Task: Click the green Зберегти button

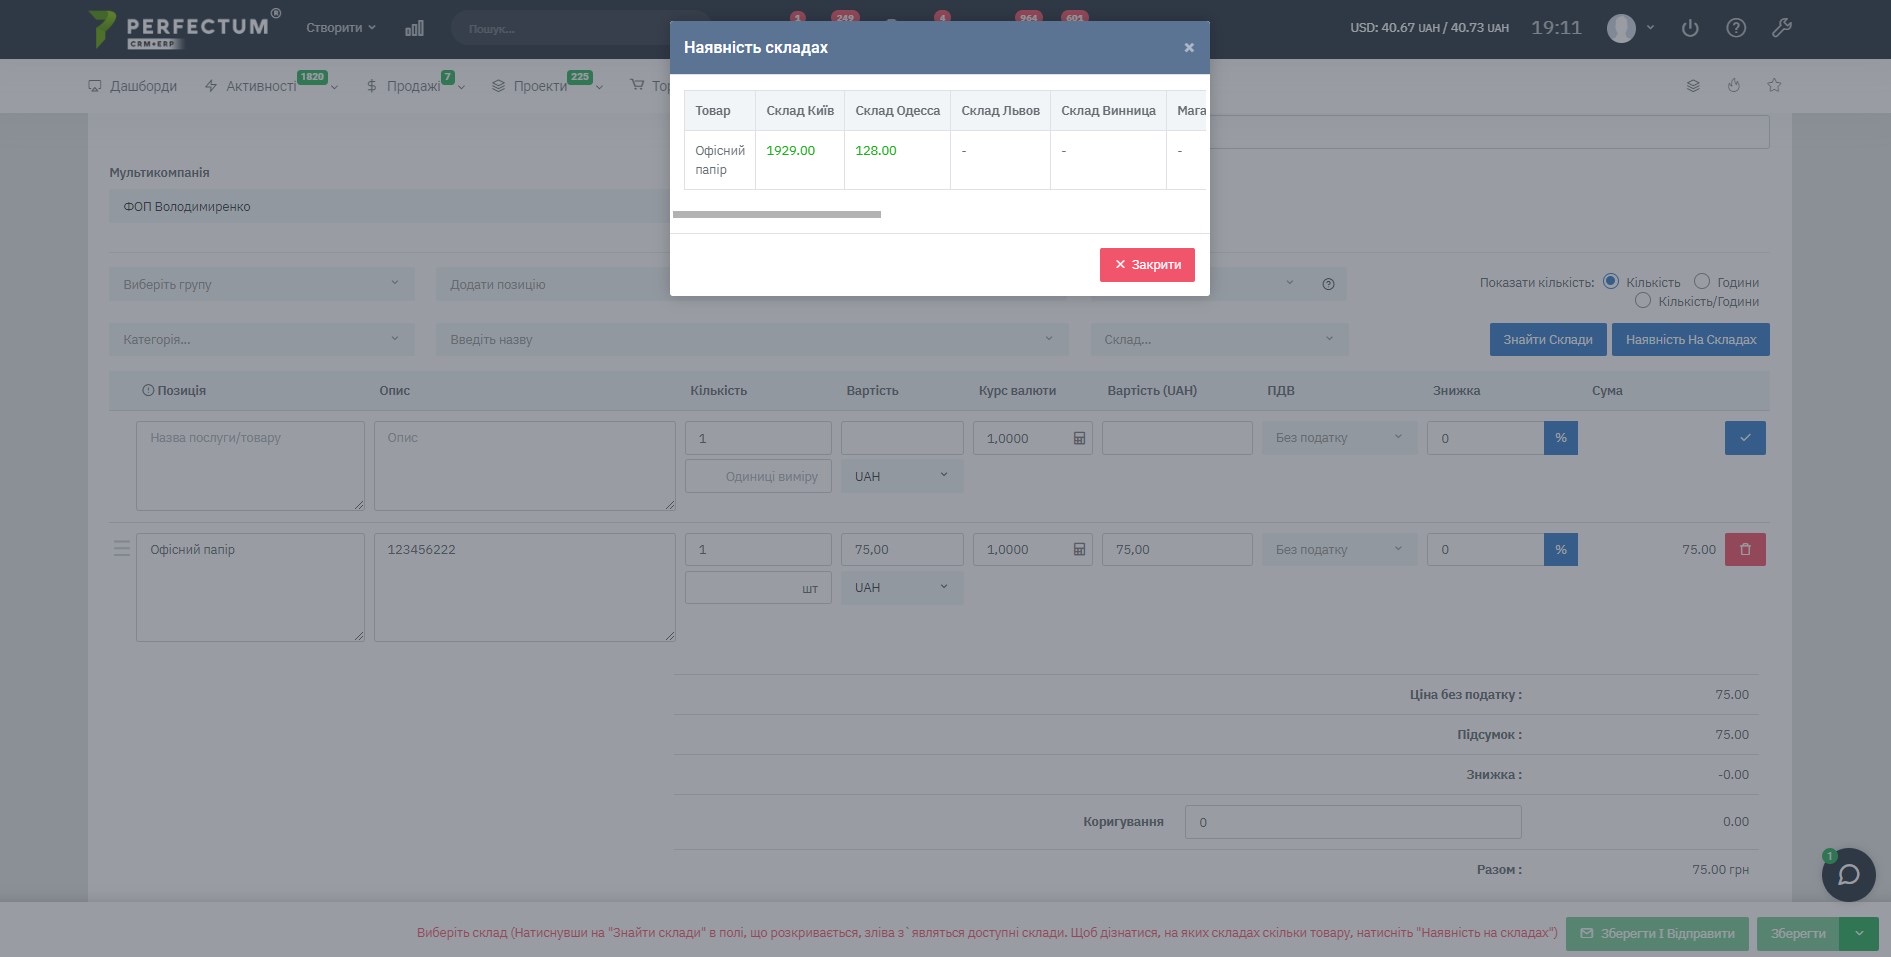Action: click(1798, 934)
